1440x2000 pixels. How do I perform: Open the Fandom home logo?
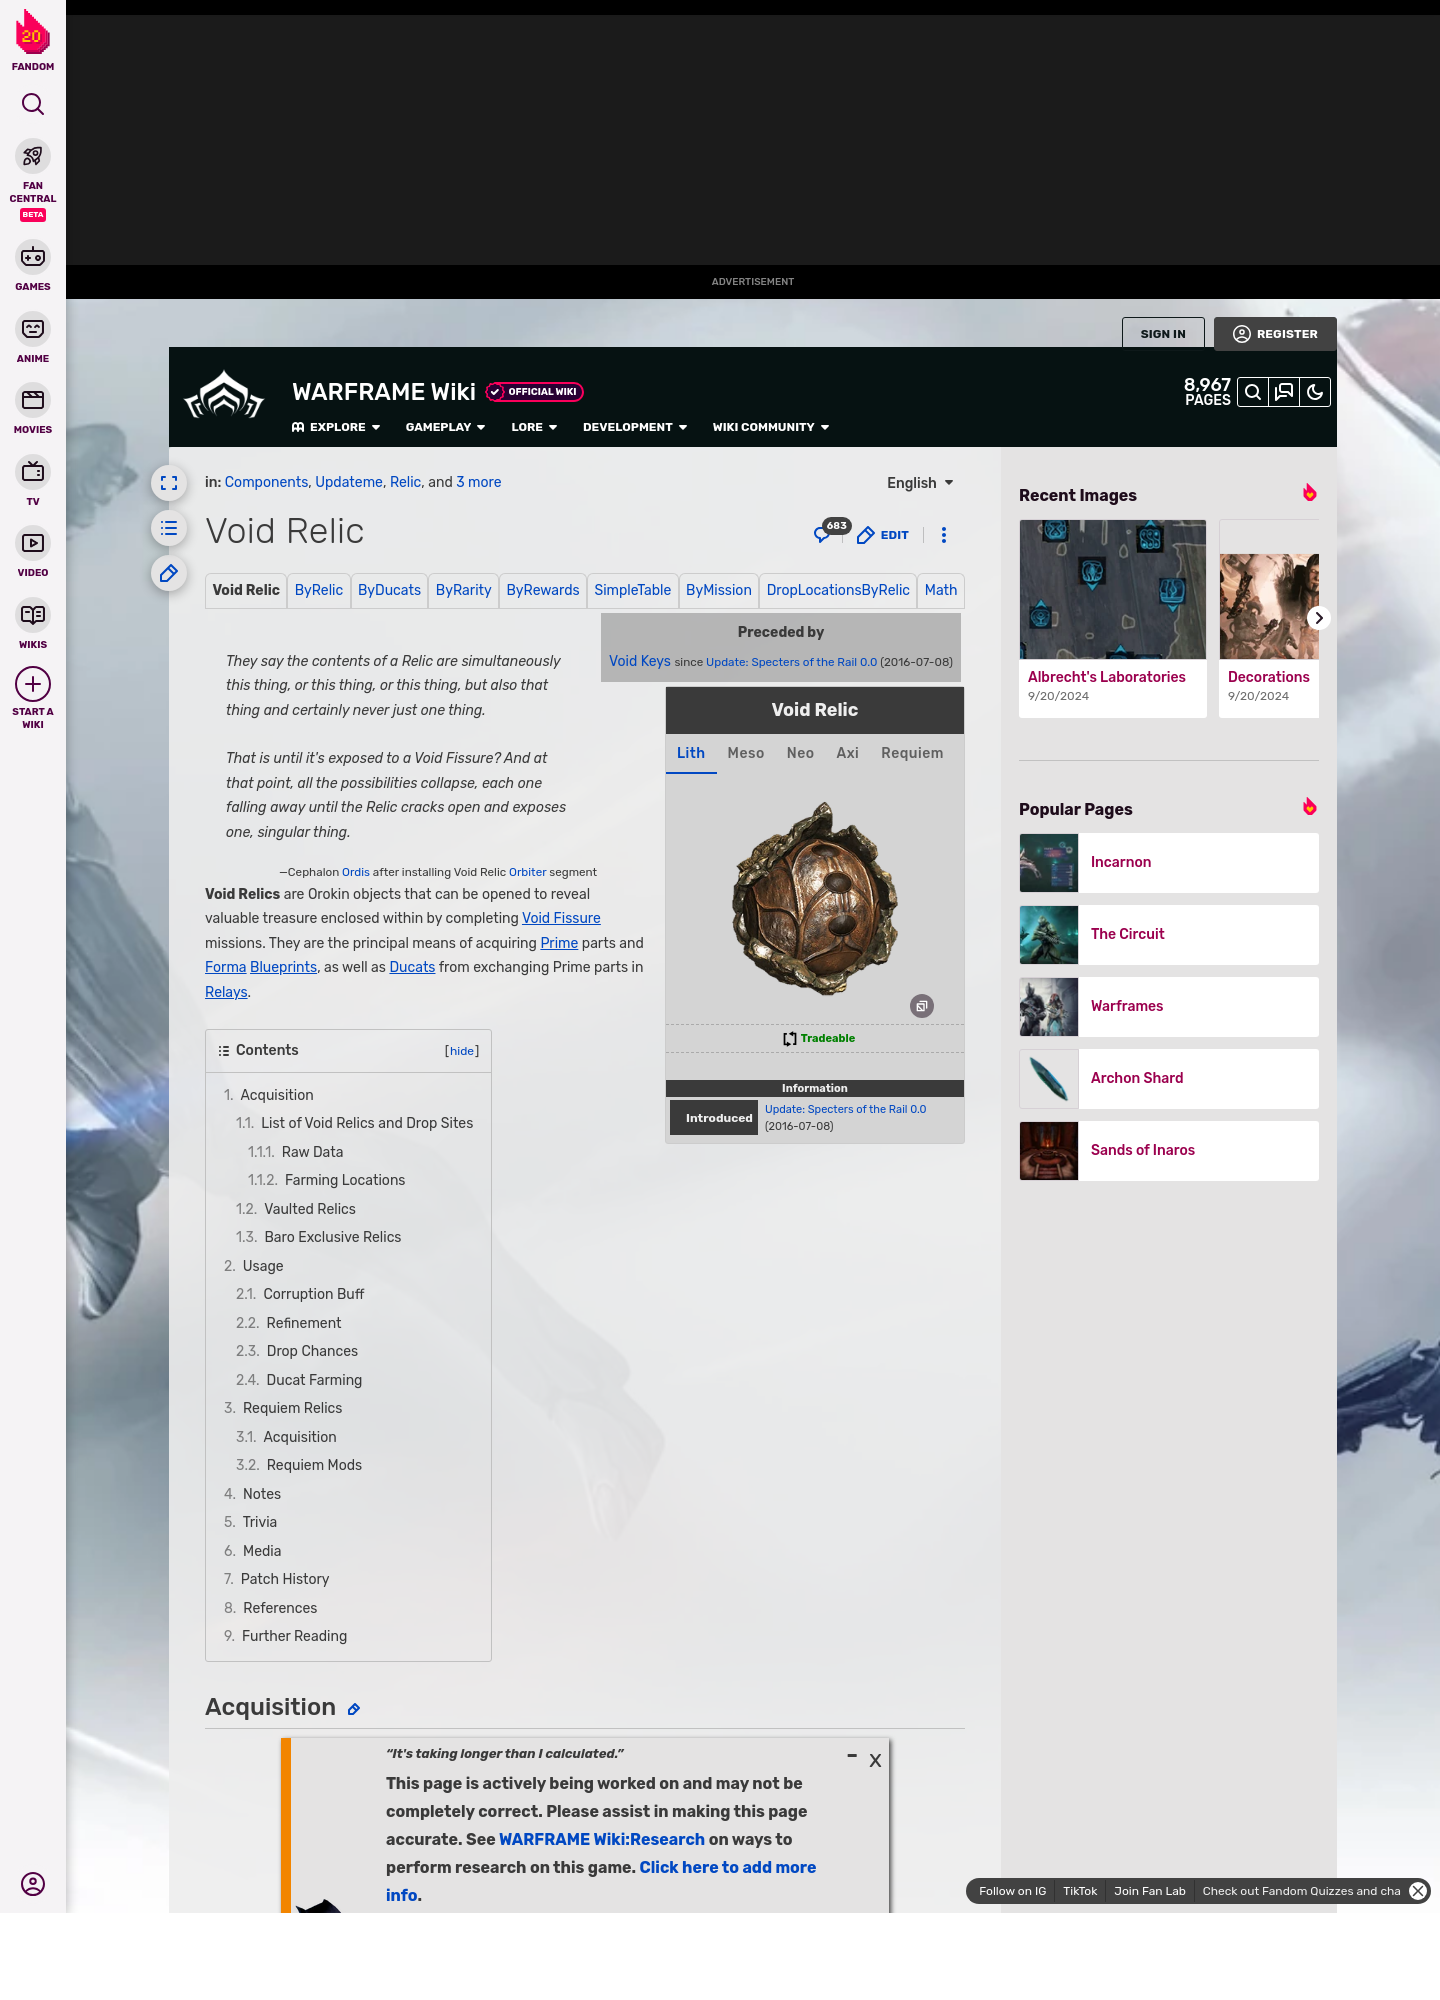[x=33, y=40]
